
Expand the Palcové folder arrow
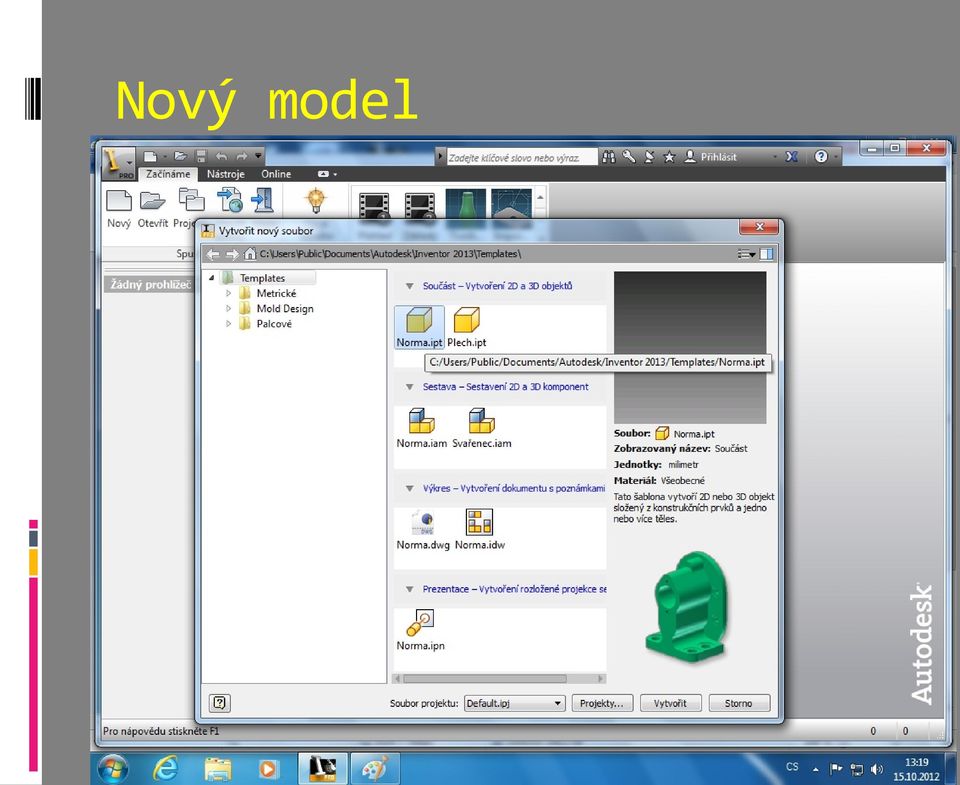click(x=228, y=324)
